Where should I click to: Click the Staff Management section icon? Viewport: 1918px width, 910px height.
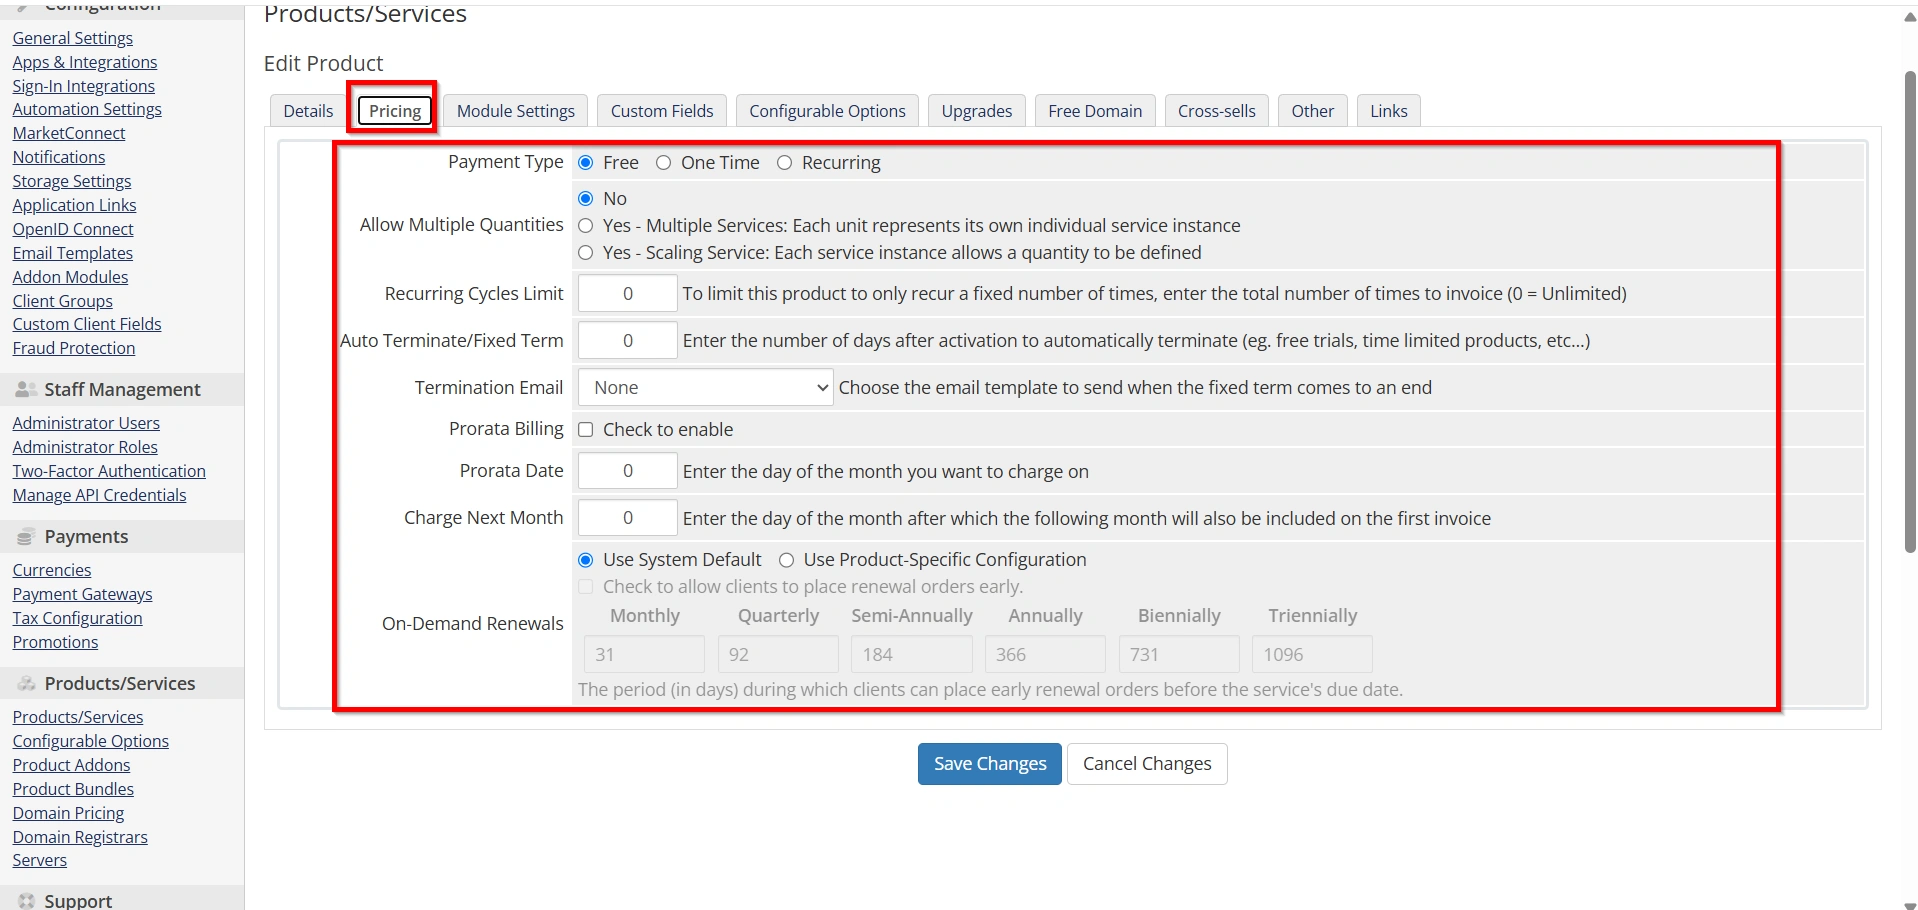coord(27,389)
